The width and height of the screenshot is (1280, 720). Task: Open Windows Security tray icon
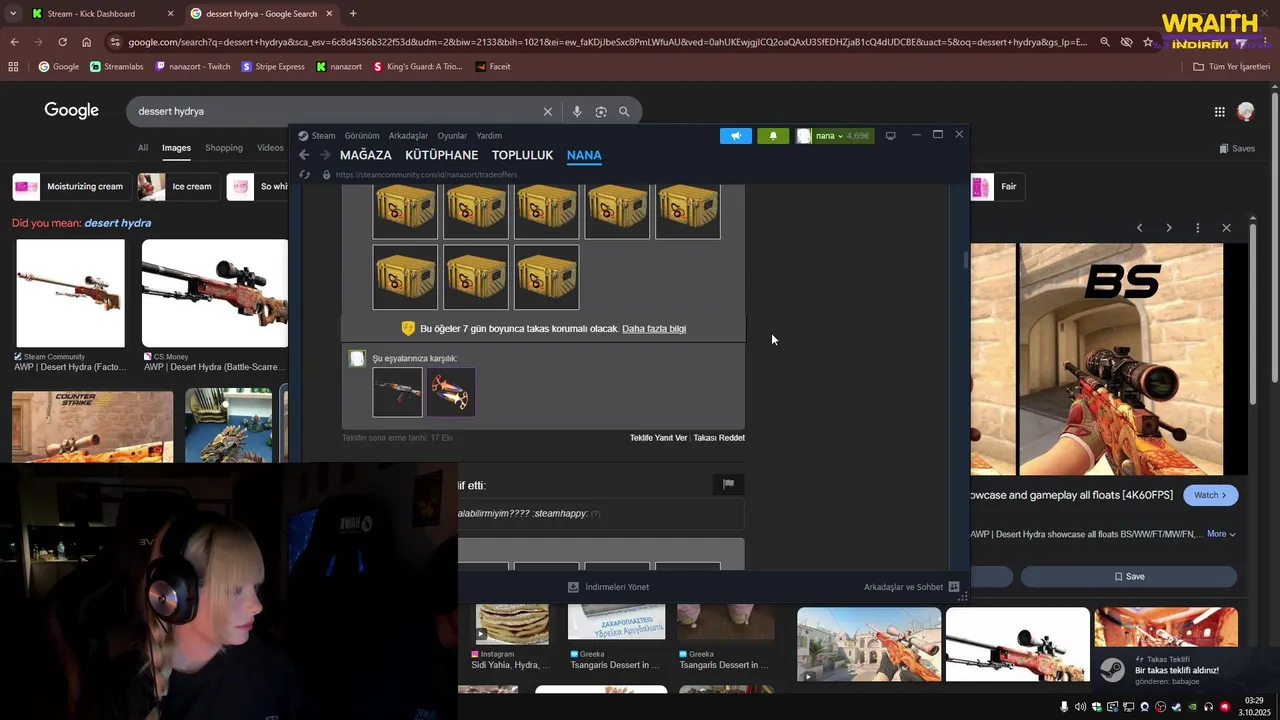click(1097, 707)
